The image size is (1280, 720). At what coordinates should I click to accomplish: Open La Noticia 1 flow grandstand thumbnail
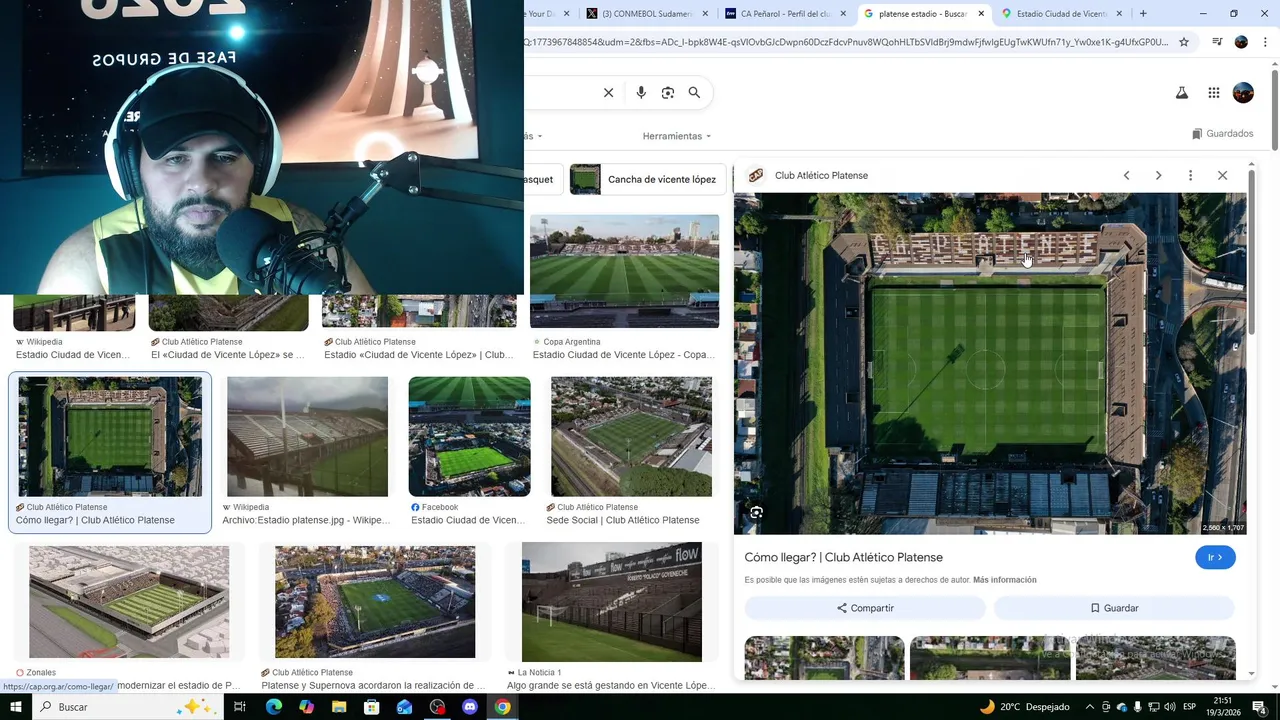coord(612,602)
